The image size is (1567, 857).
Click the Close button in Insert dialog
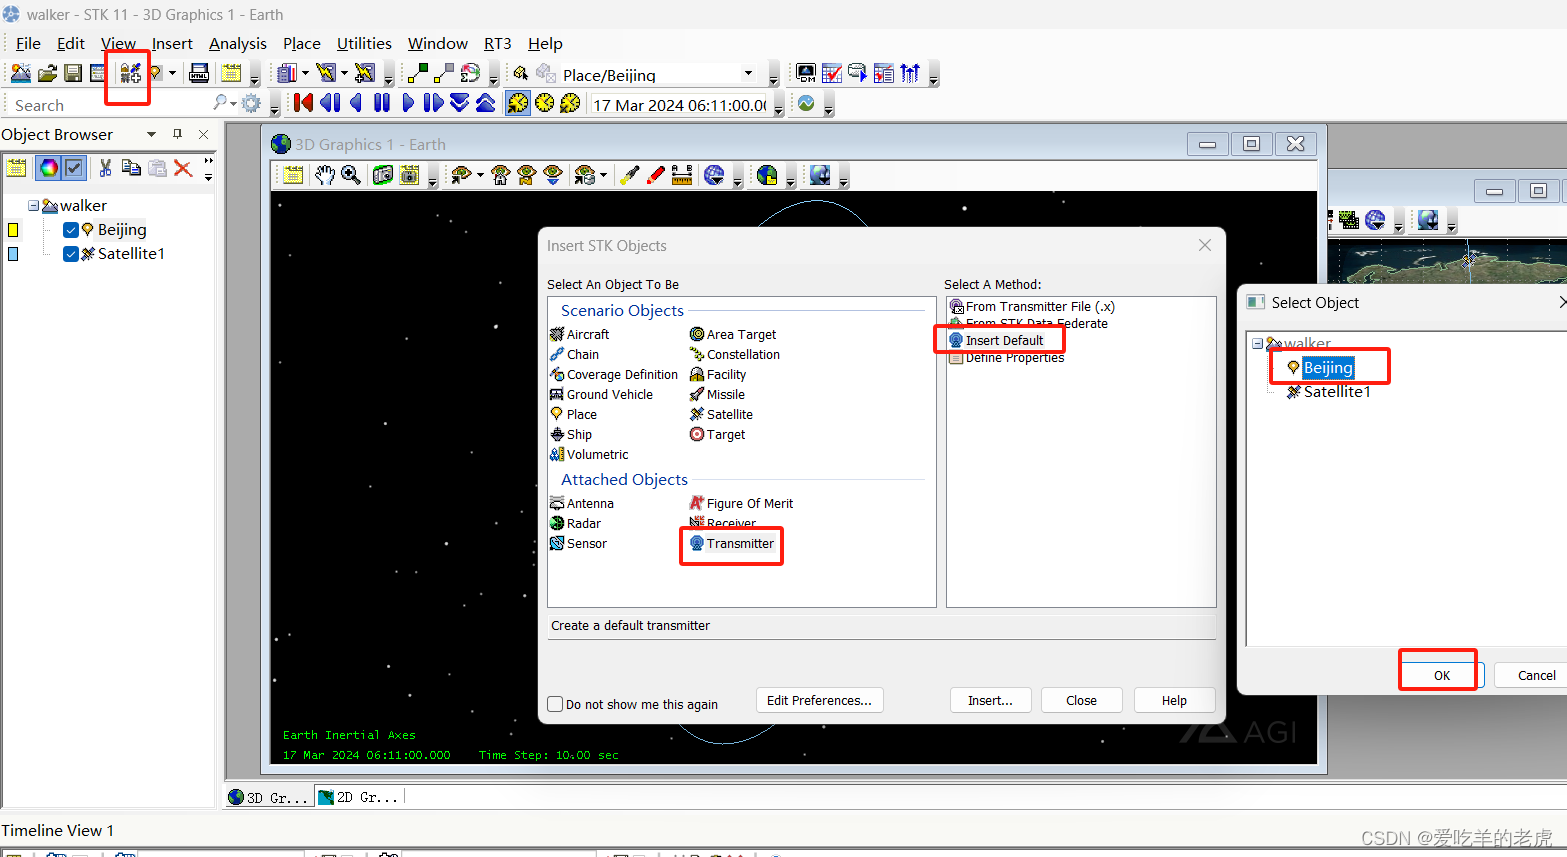(1081, 700)
